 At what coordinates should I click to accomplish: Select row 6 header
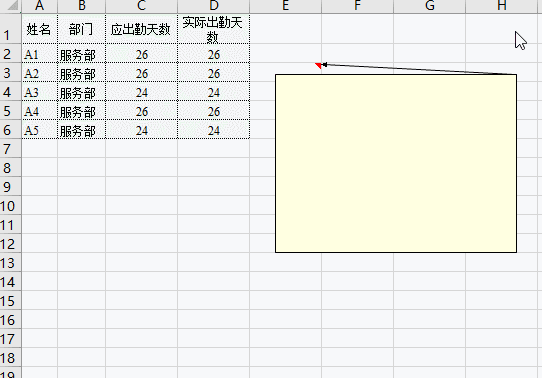[x=10, y=129]
